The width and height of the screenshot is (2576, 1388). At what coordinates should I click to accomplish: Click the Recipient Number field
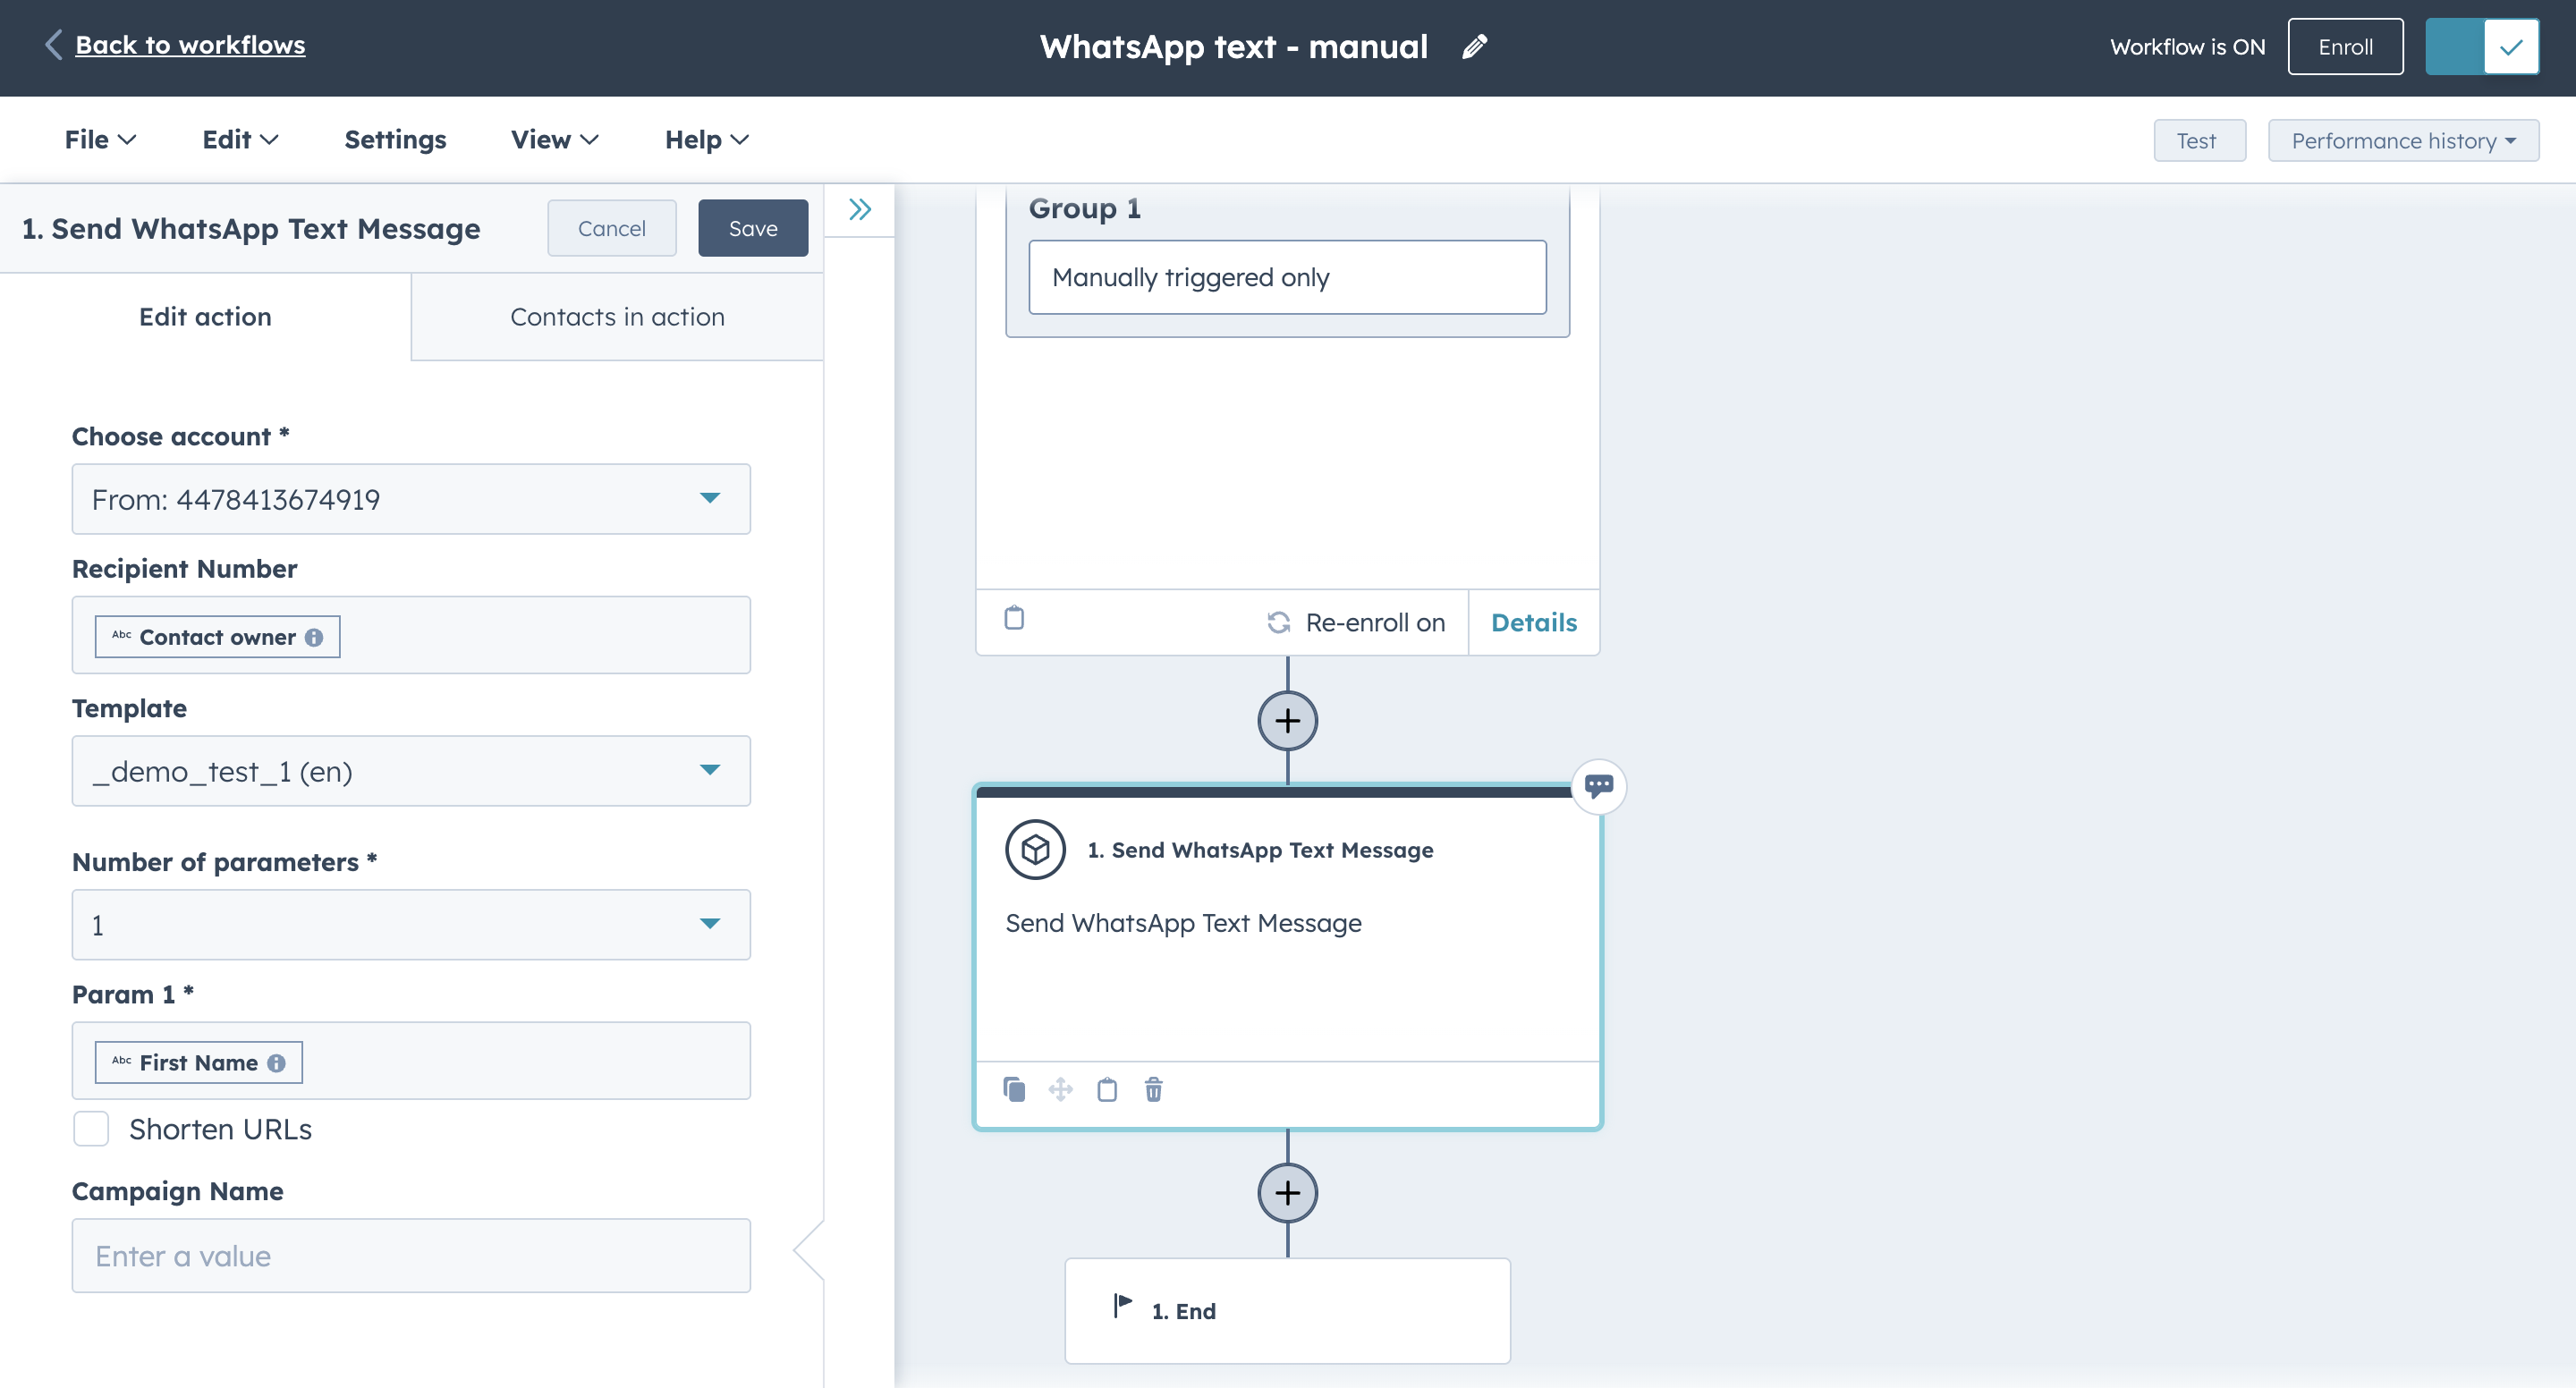(x=411, y=635)
